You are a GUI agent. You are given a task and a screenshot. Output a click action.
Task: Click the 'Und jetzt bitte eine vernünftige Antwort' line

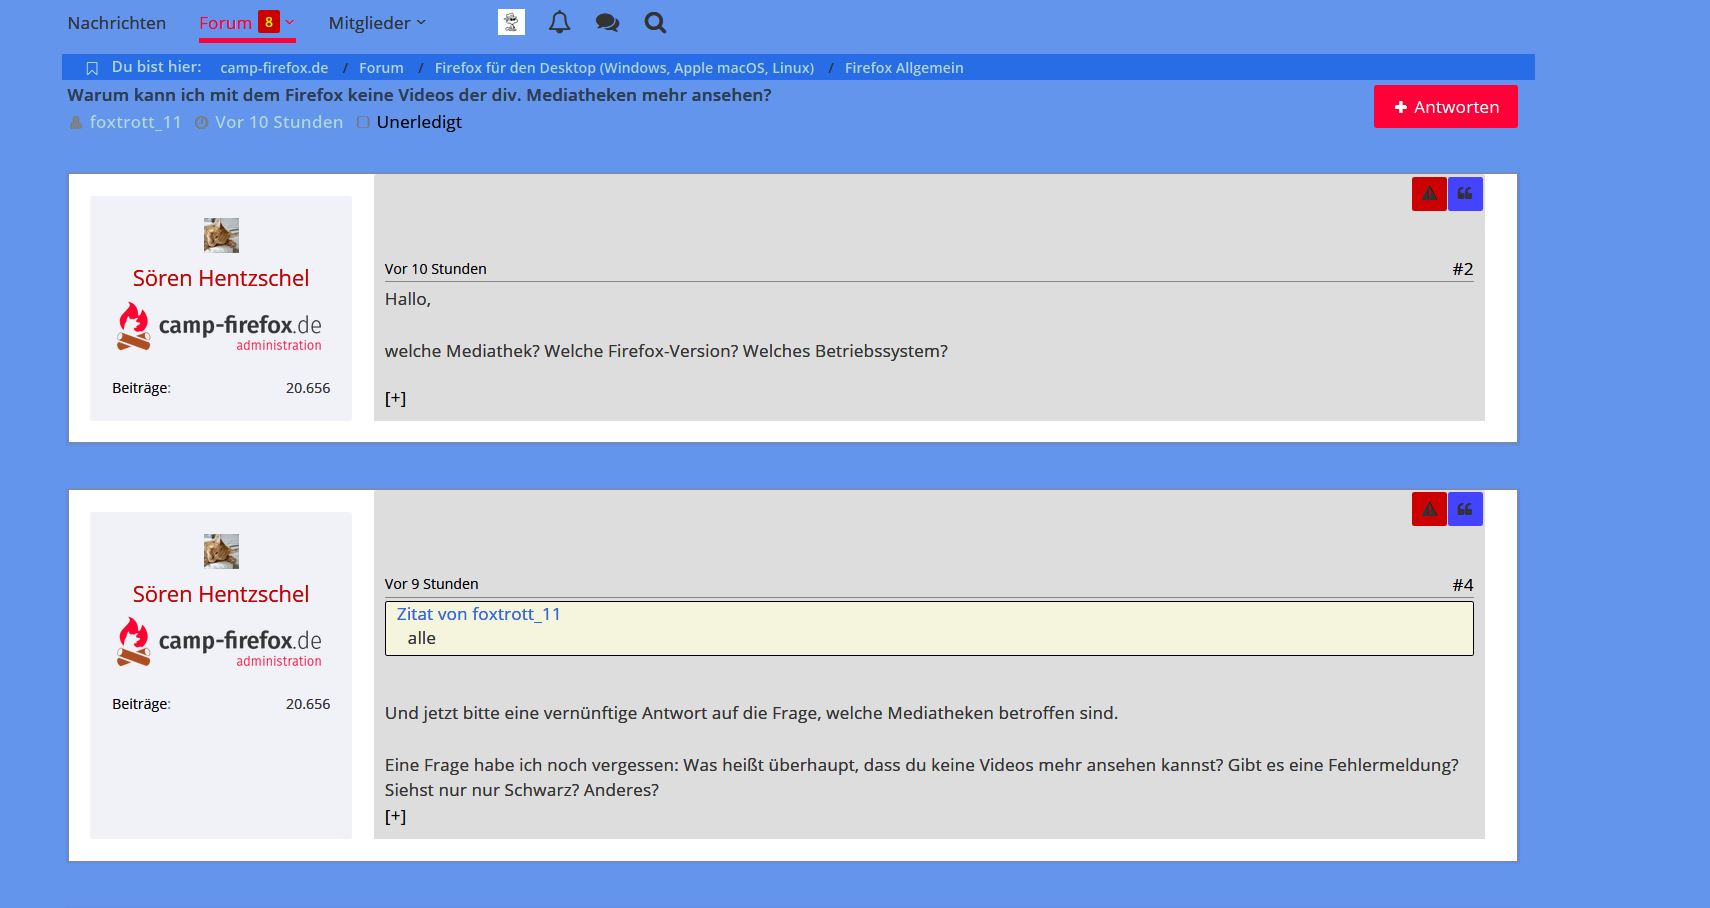[751, 713]
